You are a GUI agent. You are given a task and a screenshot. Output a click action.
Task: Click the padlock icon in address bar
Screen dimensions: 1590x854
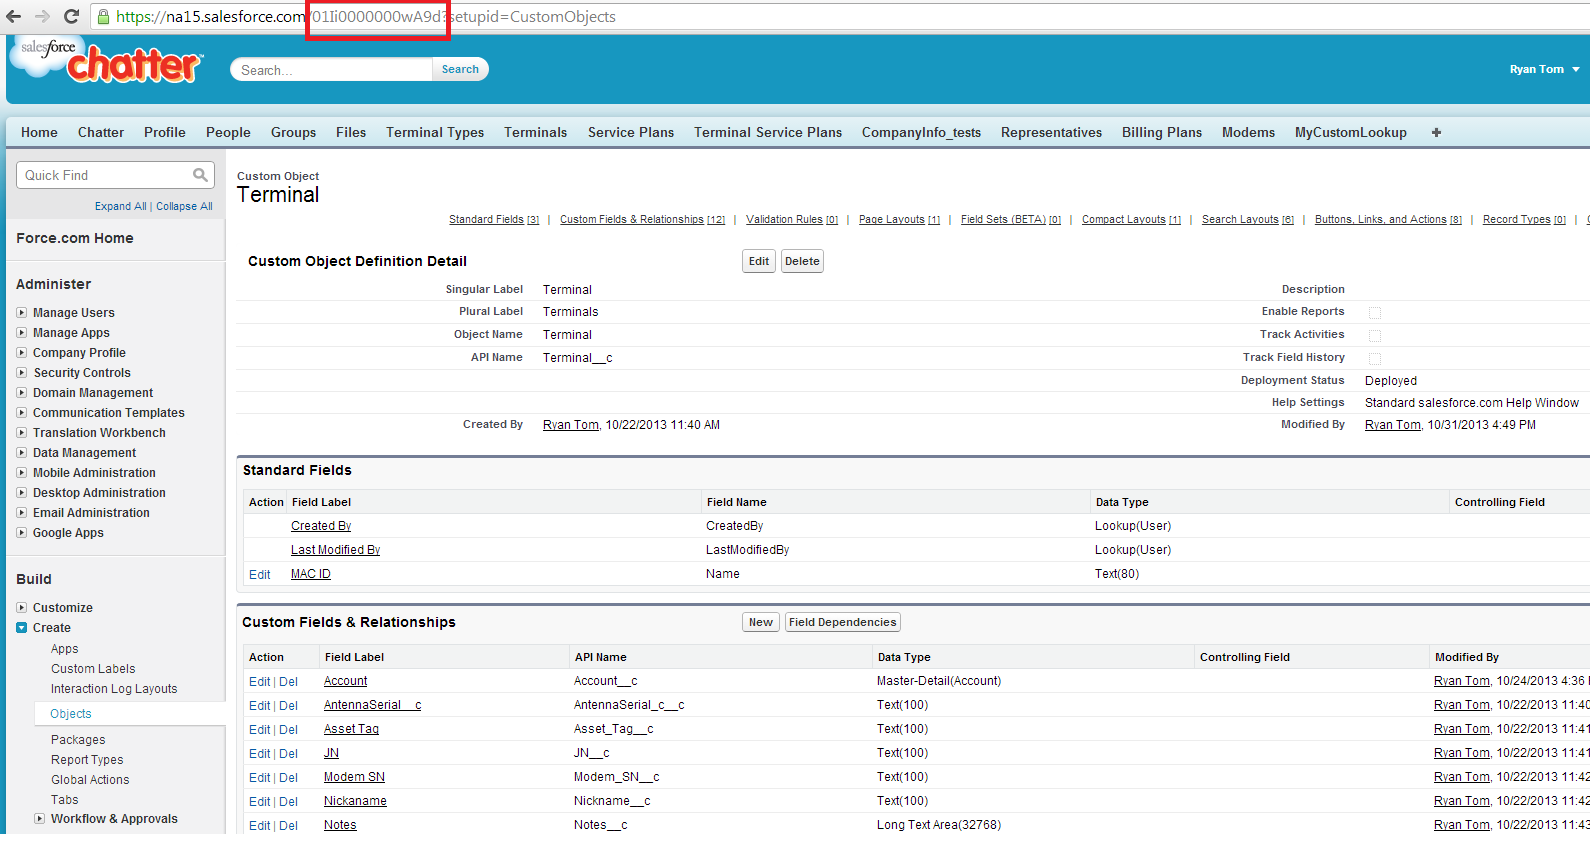click(x=103, y=16)
